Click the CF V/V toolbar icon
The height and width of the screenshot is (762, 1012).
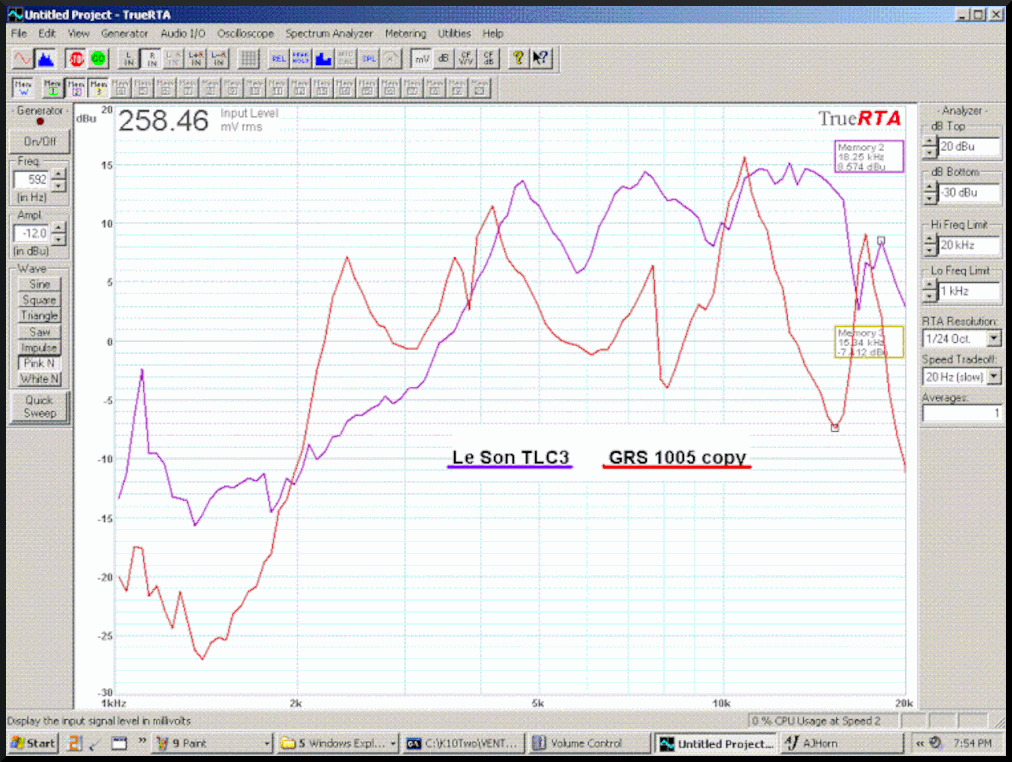[x=466, y=59]
